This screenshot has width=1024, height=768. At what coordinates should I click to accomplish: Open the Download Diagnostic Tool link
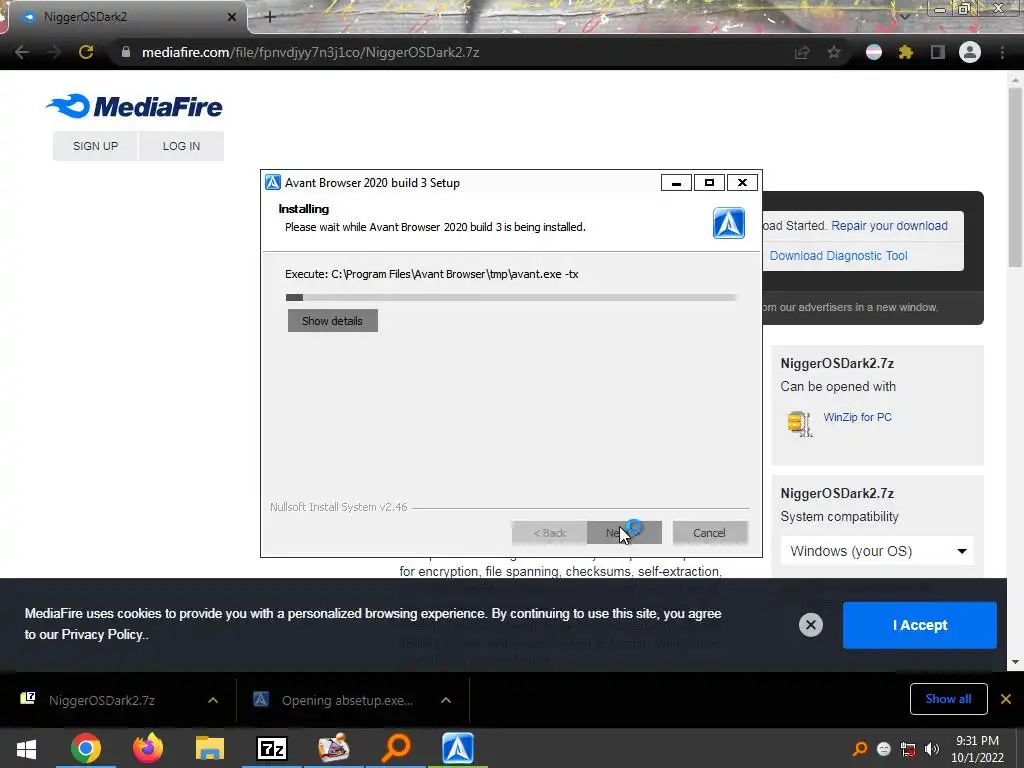(839, 256)
